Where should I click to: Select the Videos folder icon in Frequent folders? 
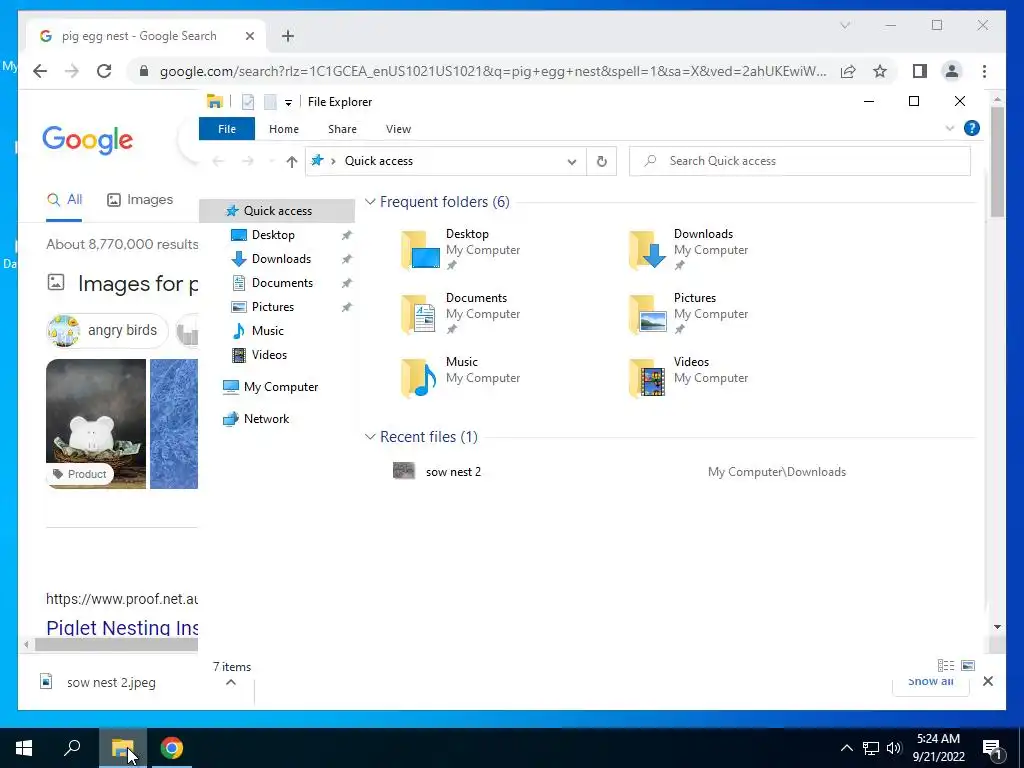coord(647,377)
